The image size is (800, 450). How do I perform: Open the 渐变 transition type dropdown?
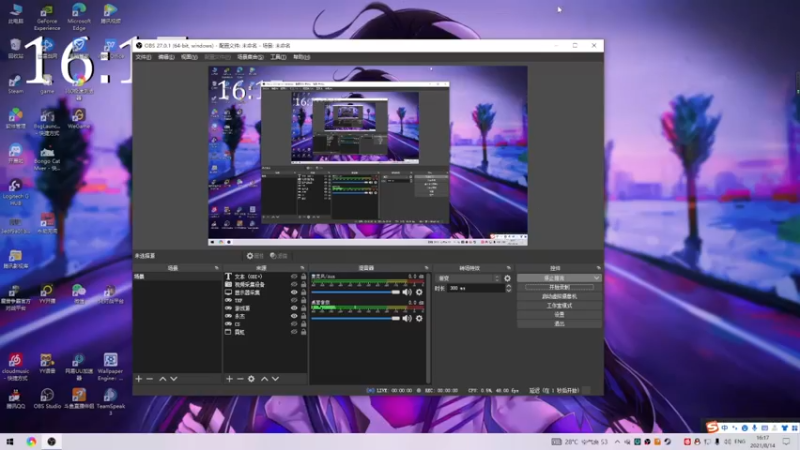468,279
